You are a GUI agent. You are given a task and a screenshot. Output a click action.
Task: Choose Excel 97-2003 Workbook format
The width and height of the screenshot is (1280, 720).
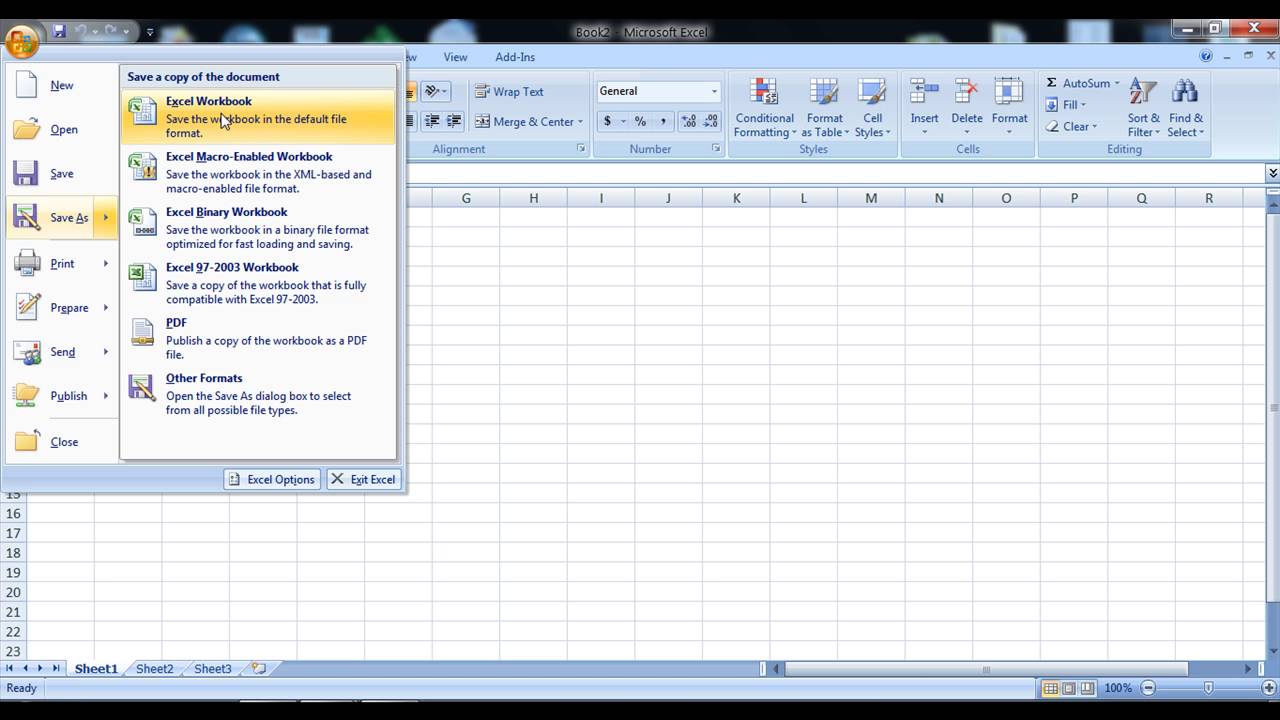pos(258,283)
